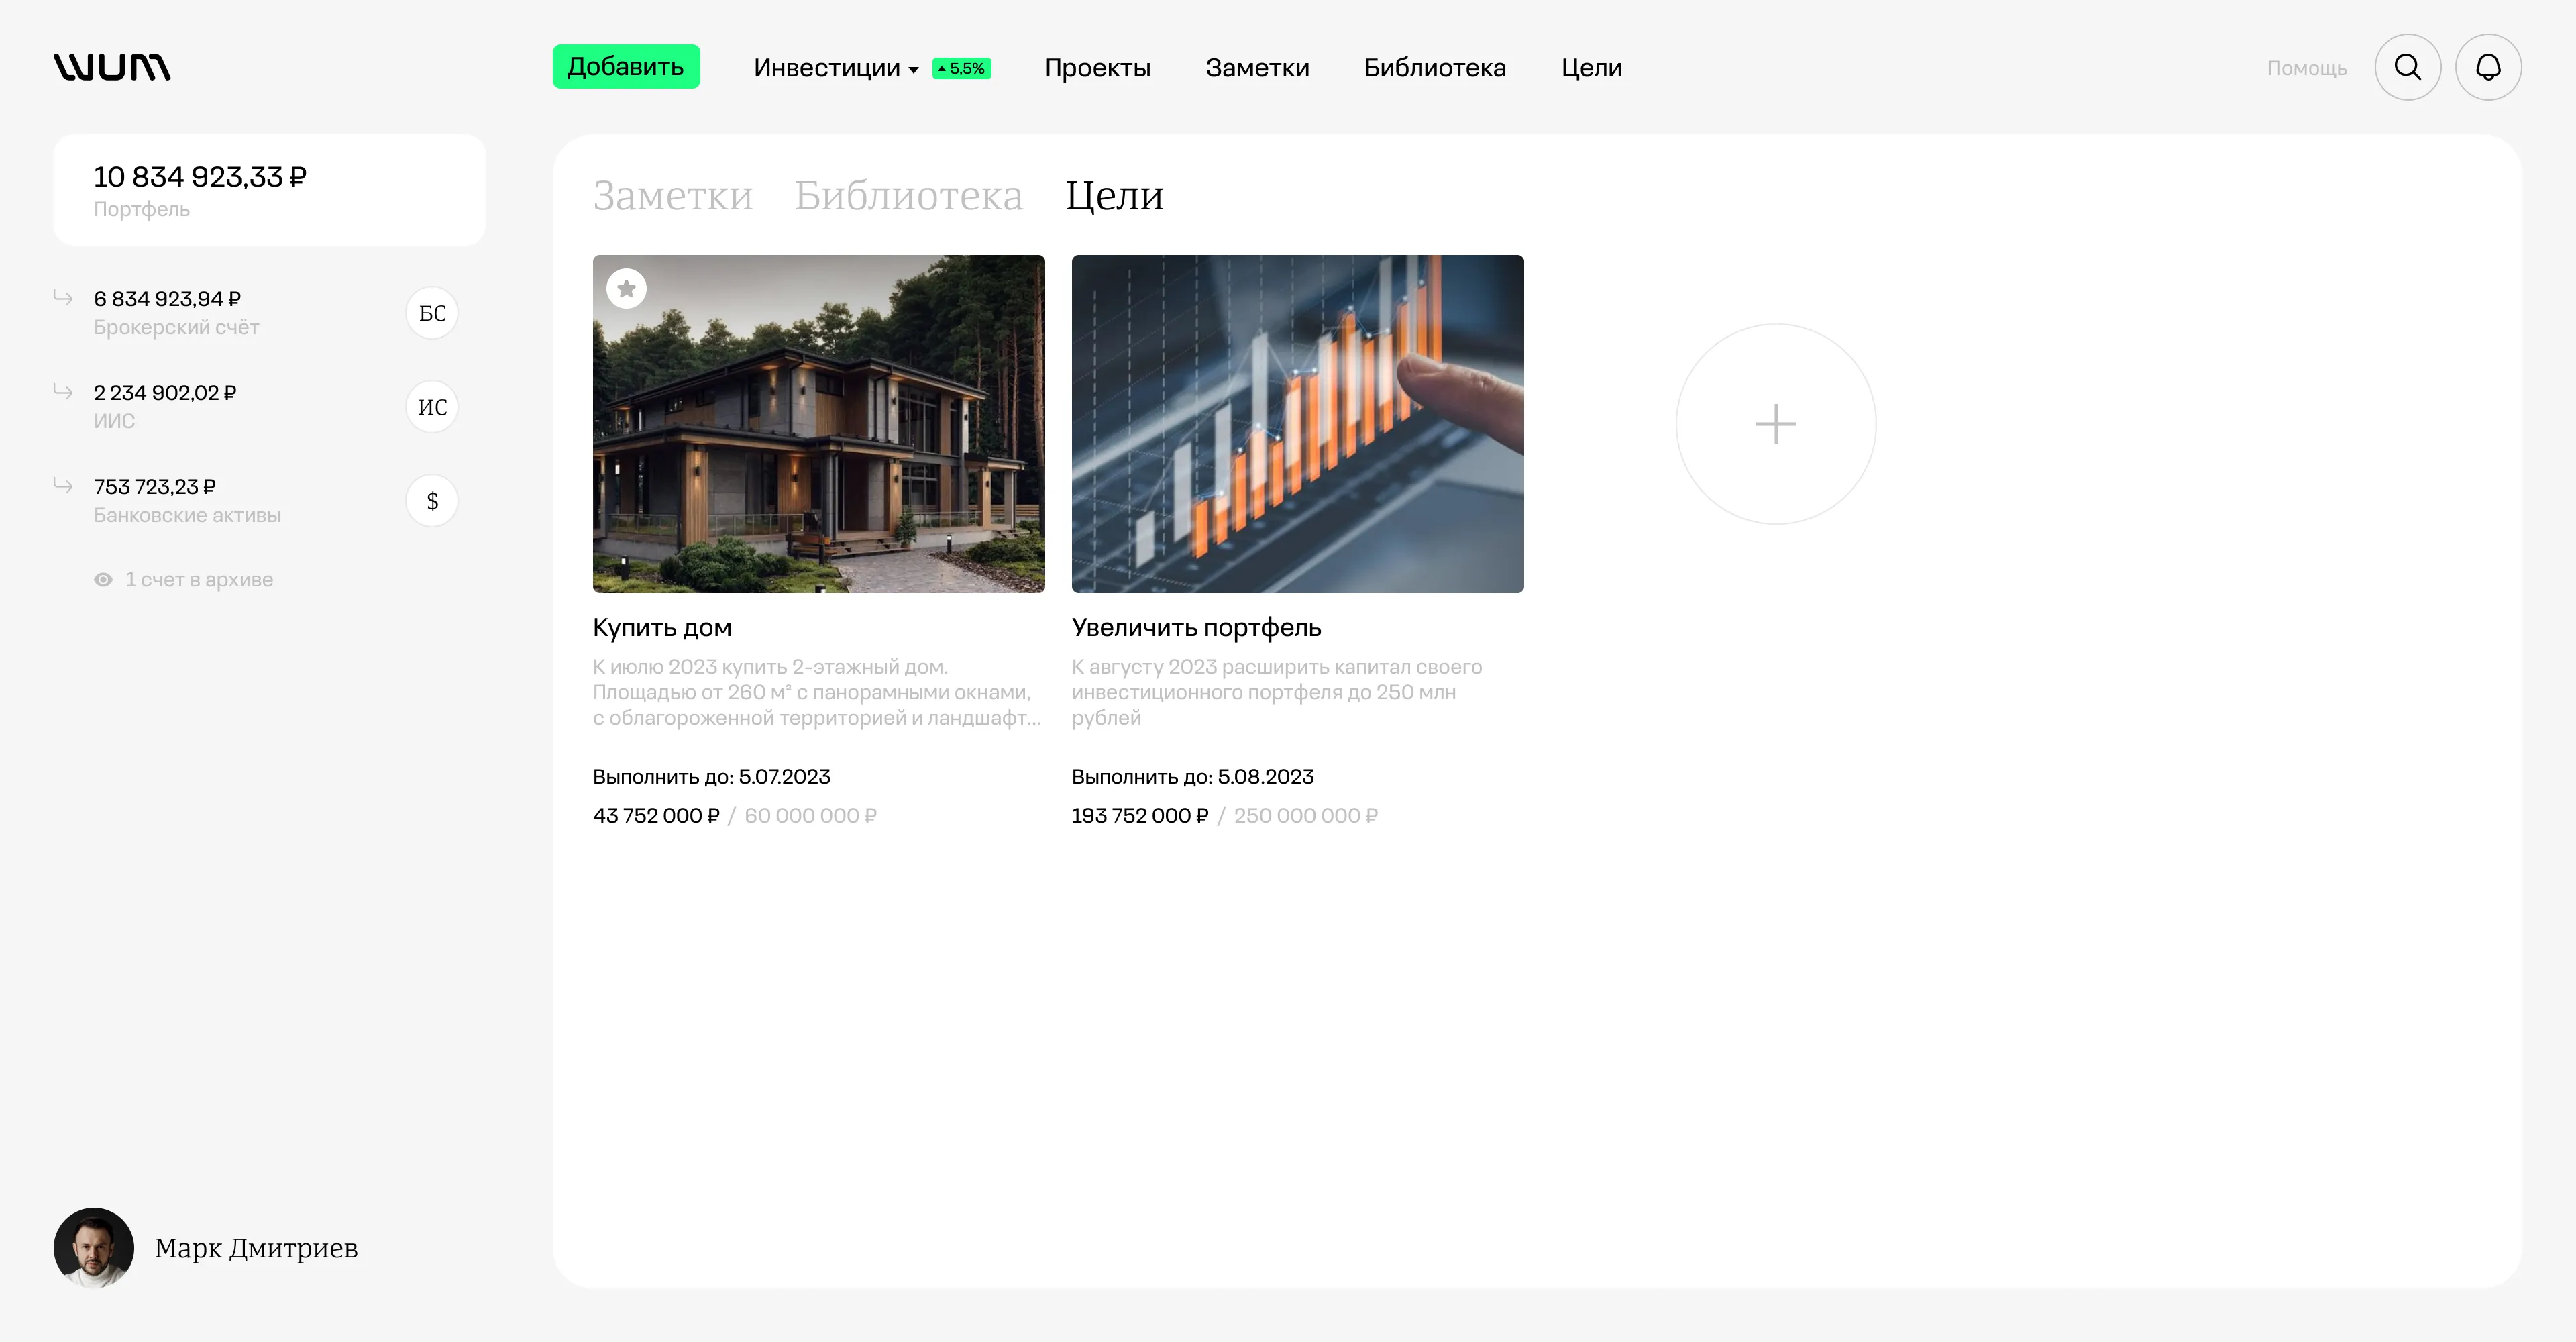Click the БС brokerage account badge
Image resolution: width=2576 pixels, height=1342 pixels.
[432, 313]
